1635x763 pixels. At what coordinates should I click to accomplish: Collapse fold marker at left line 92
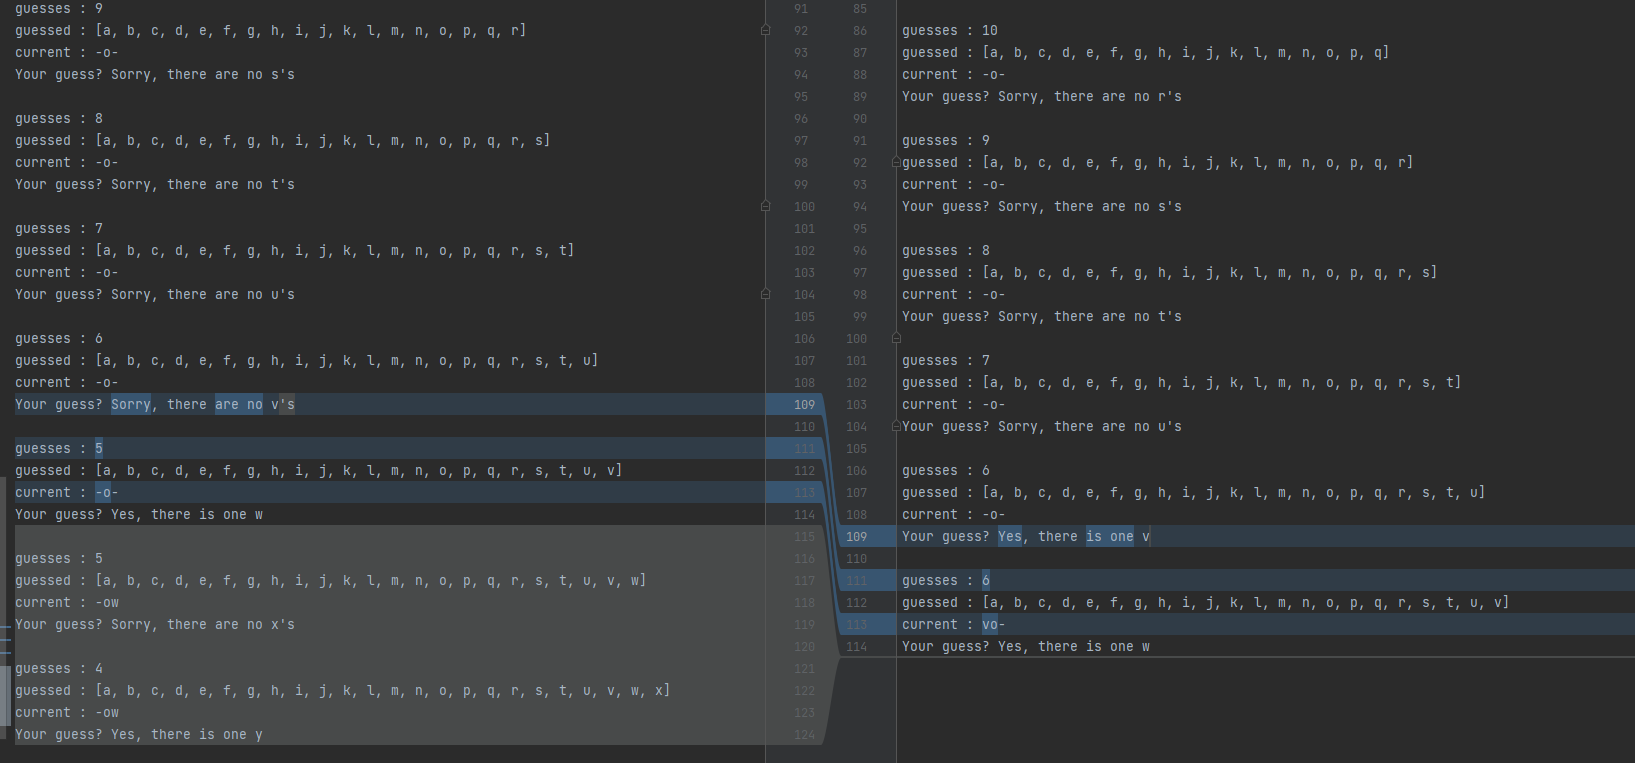pyautogui.click(x=766, y=30)
